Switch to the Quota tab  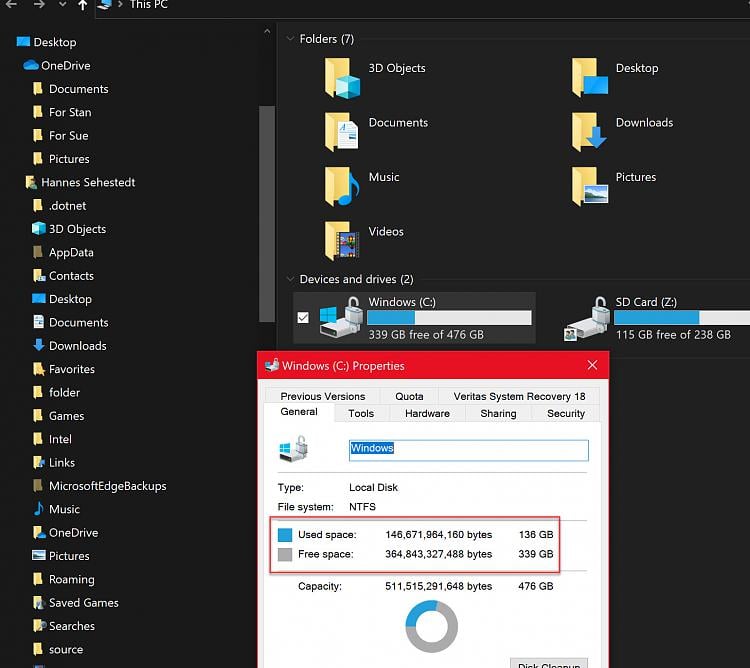pyautogui.click(x=409, y=396)
